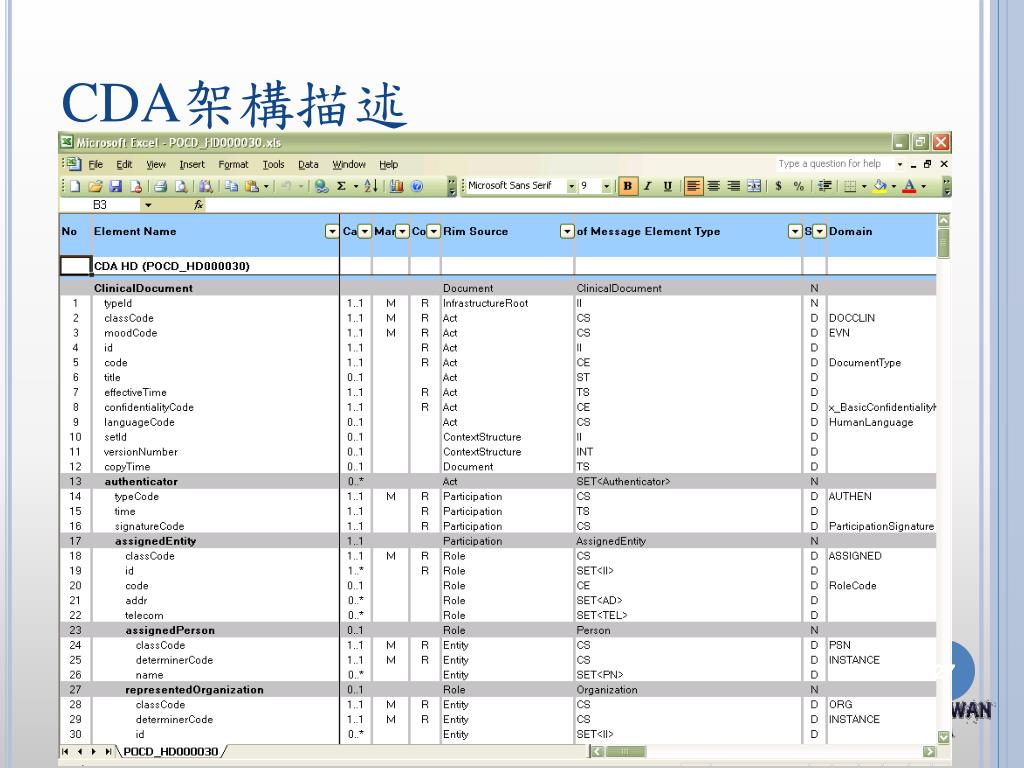Open Microsoft Excel Help icon

tap(417, 186)
